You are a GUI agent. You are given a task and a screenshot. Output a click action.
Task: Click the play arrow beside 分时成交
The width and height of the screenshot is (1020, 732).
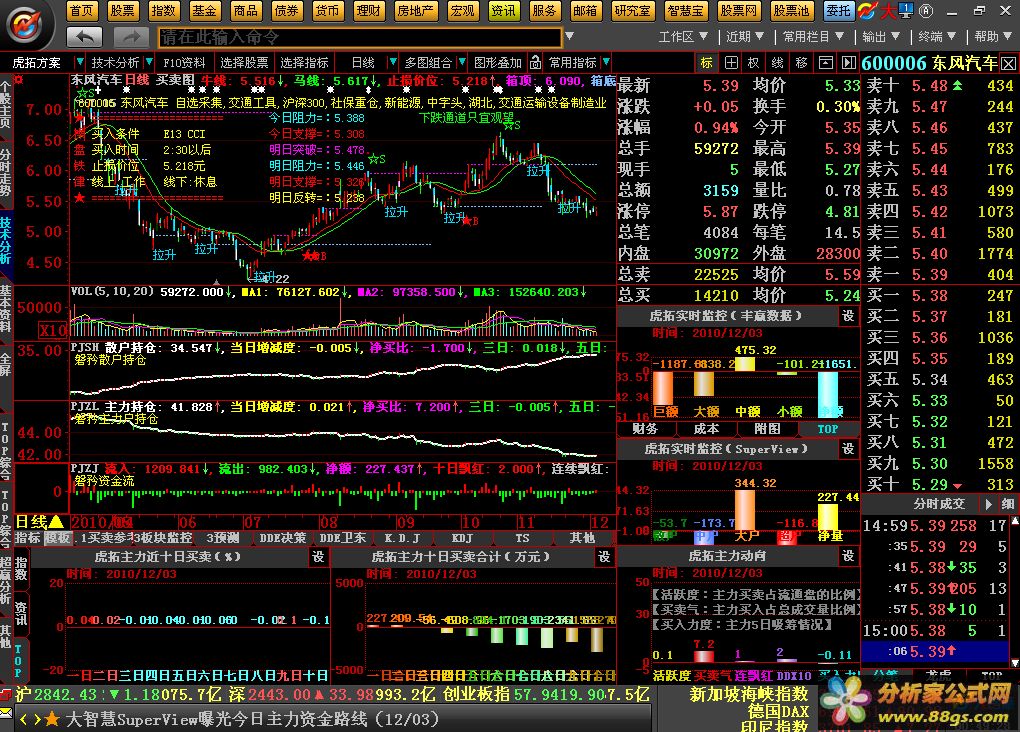(x=989, y=504)
